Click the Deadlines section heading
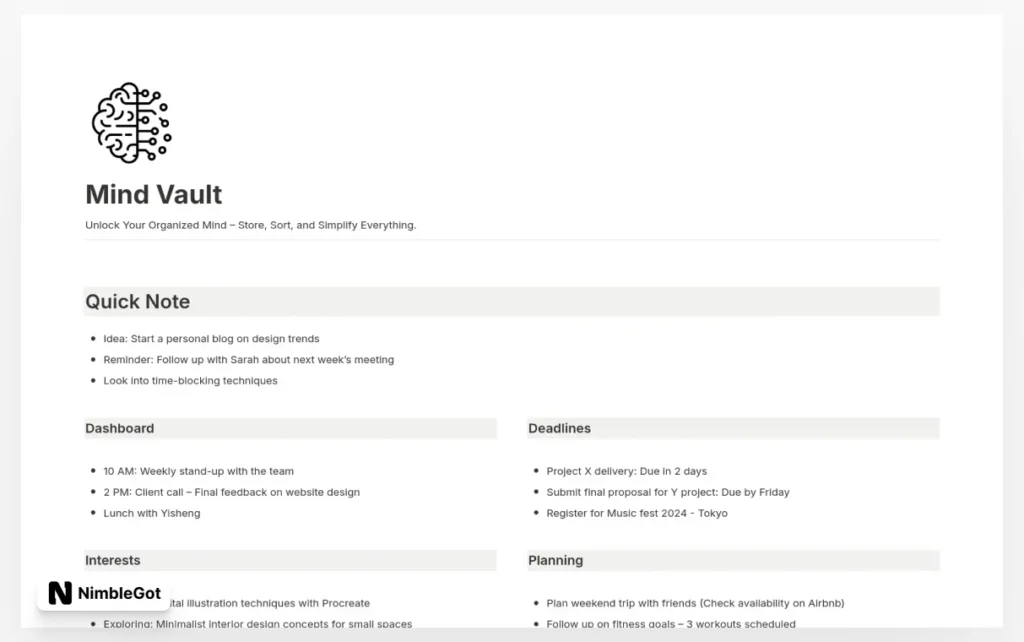 [x=560, y=428]
